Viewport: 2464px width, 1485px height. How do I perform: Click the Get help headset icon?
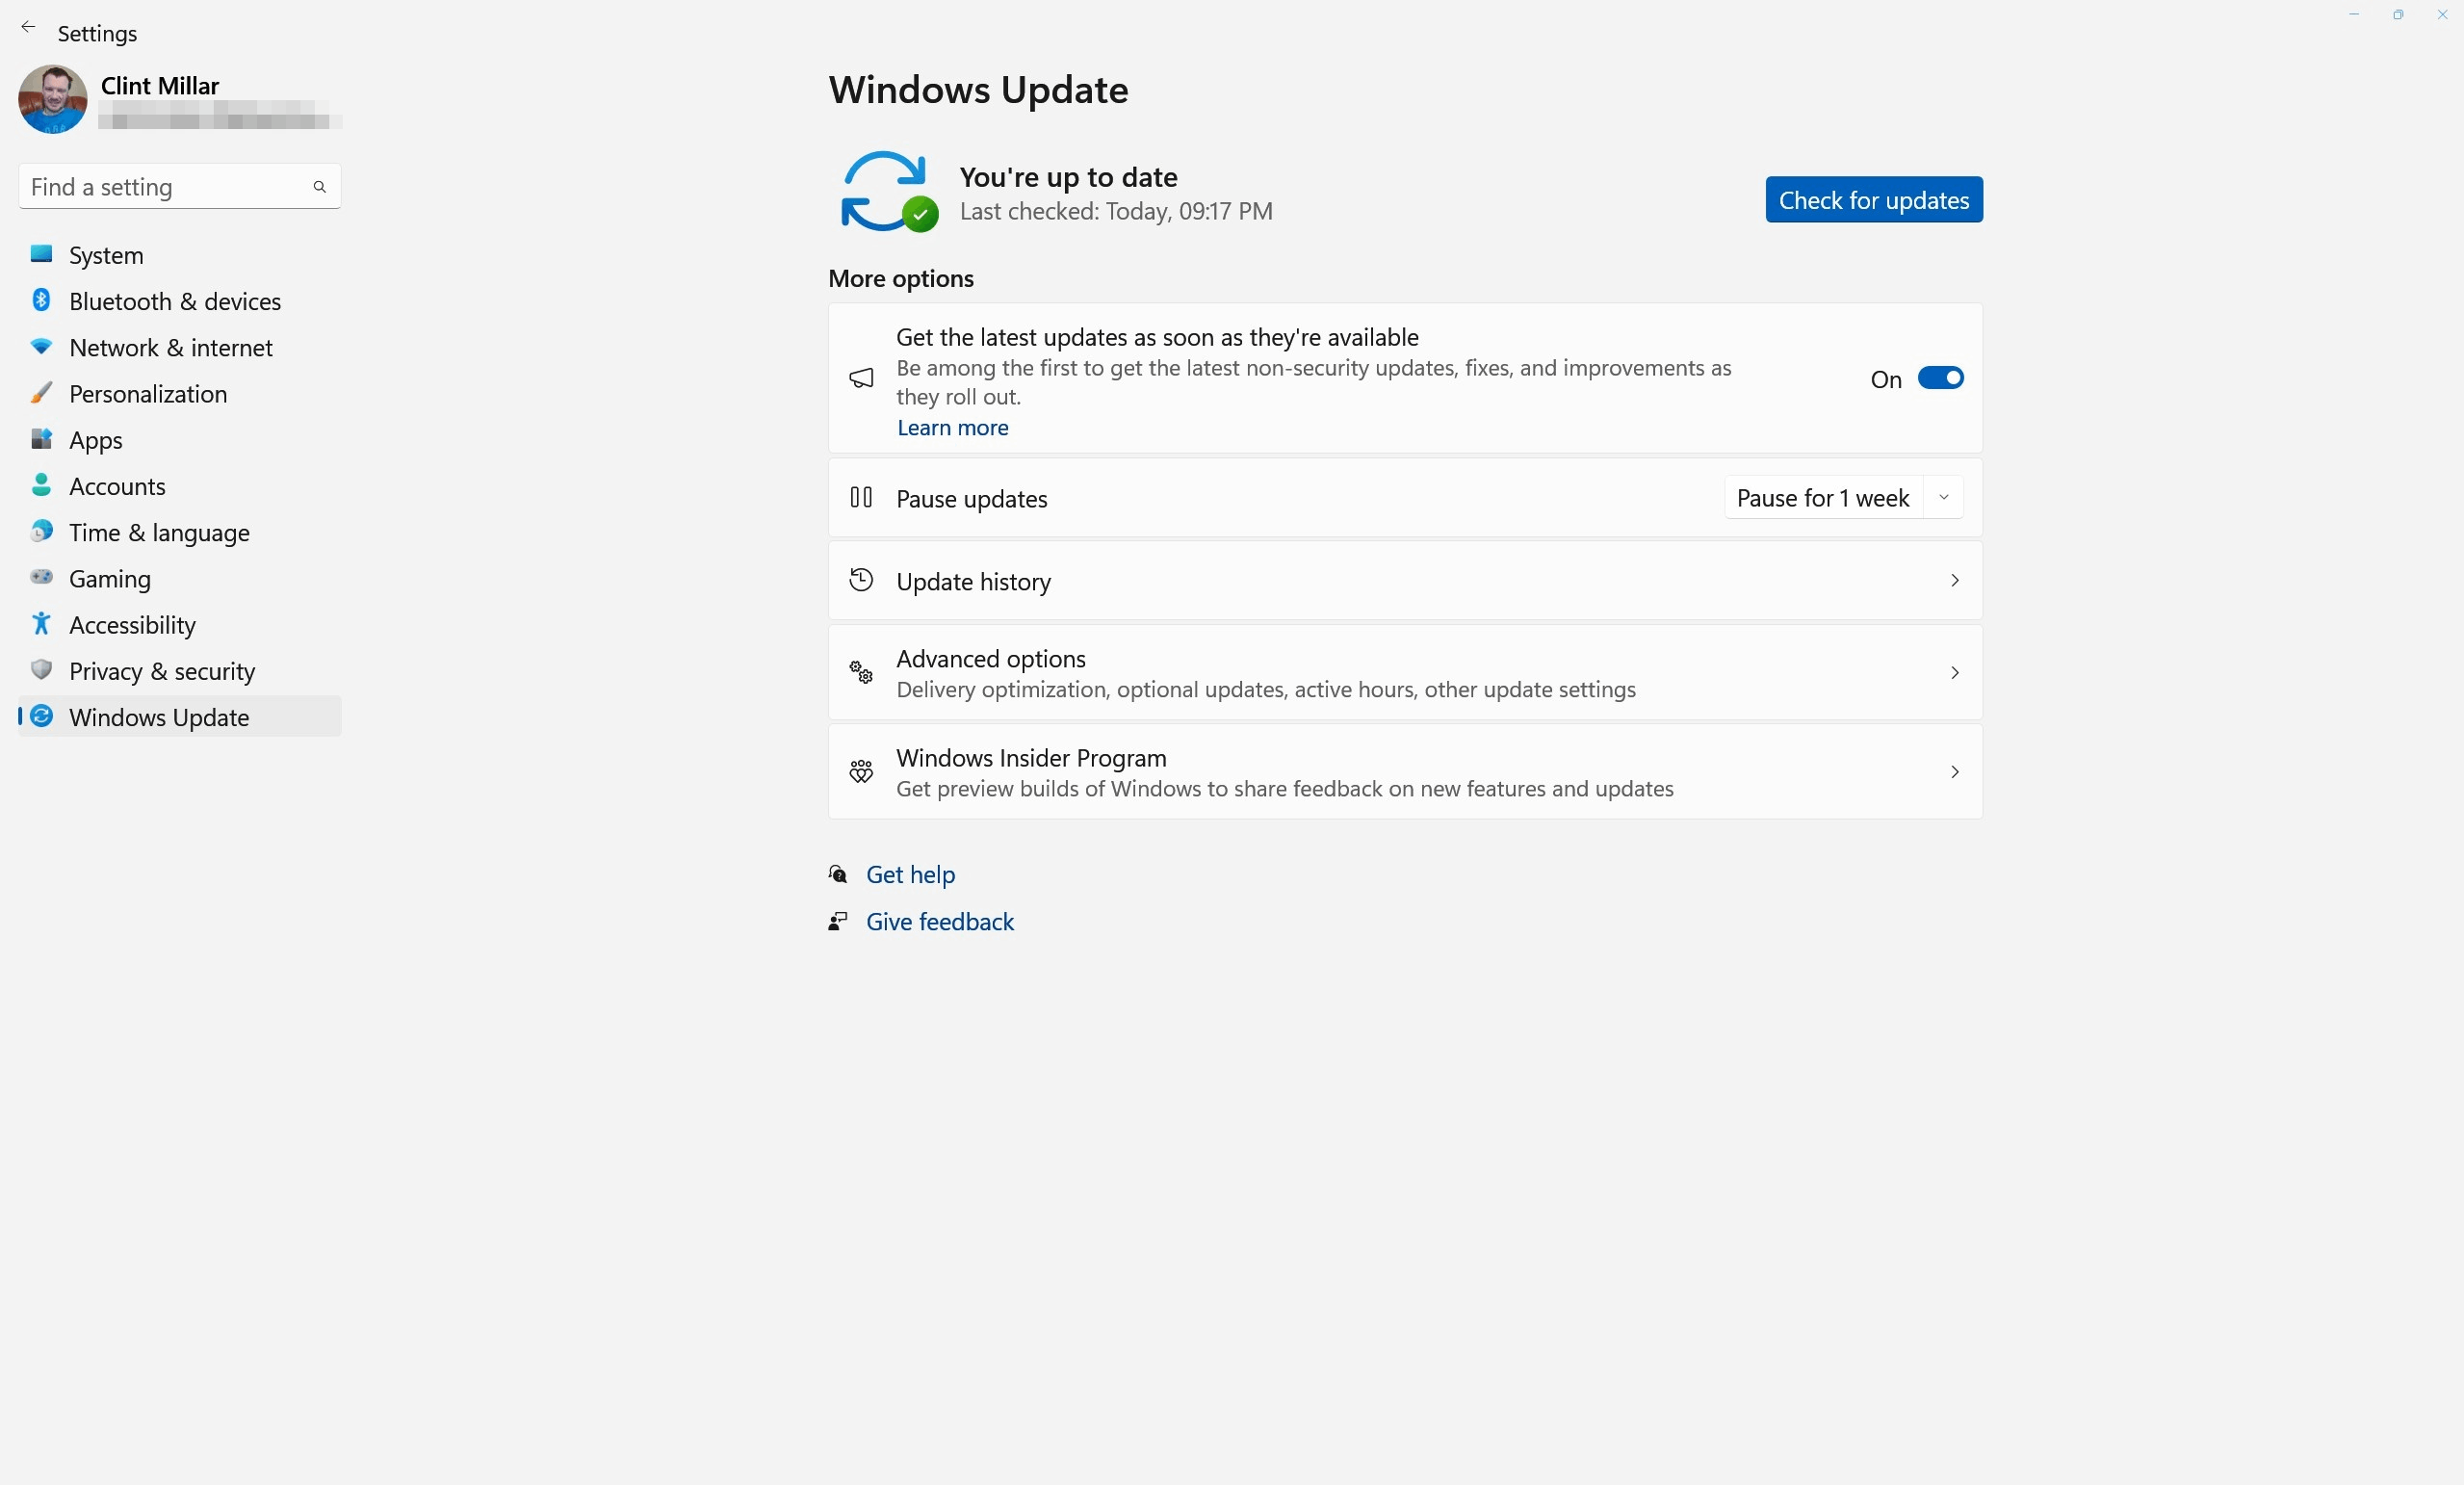coord(838,874)
